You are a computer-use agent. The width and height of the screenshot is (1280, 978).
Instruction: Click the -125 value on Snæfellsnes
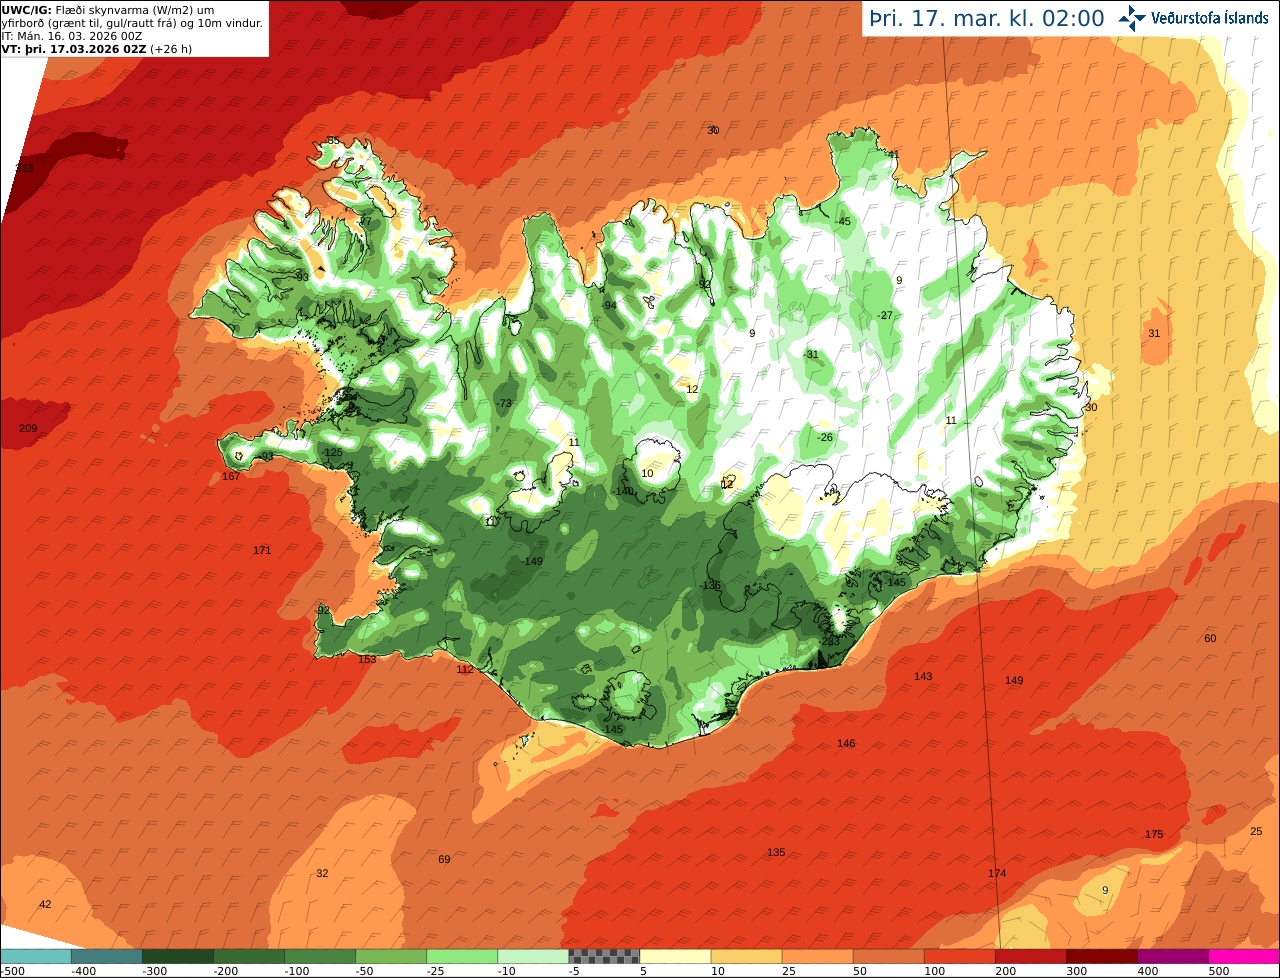[333, 453]
